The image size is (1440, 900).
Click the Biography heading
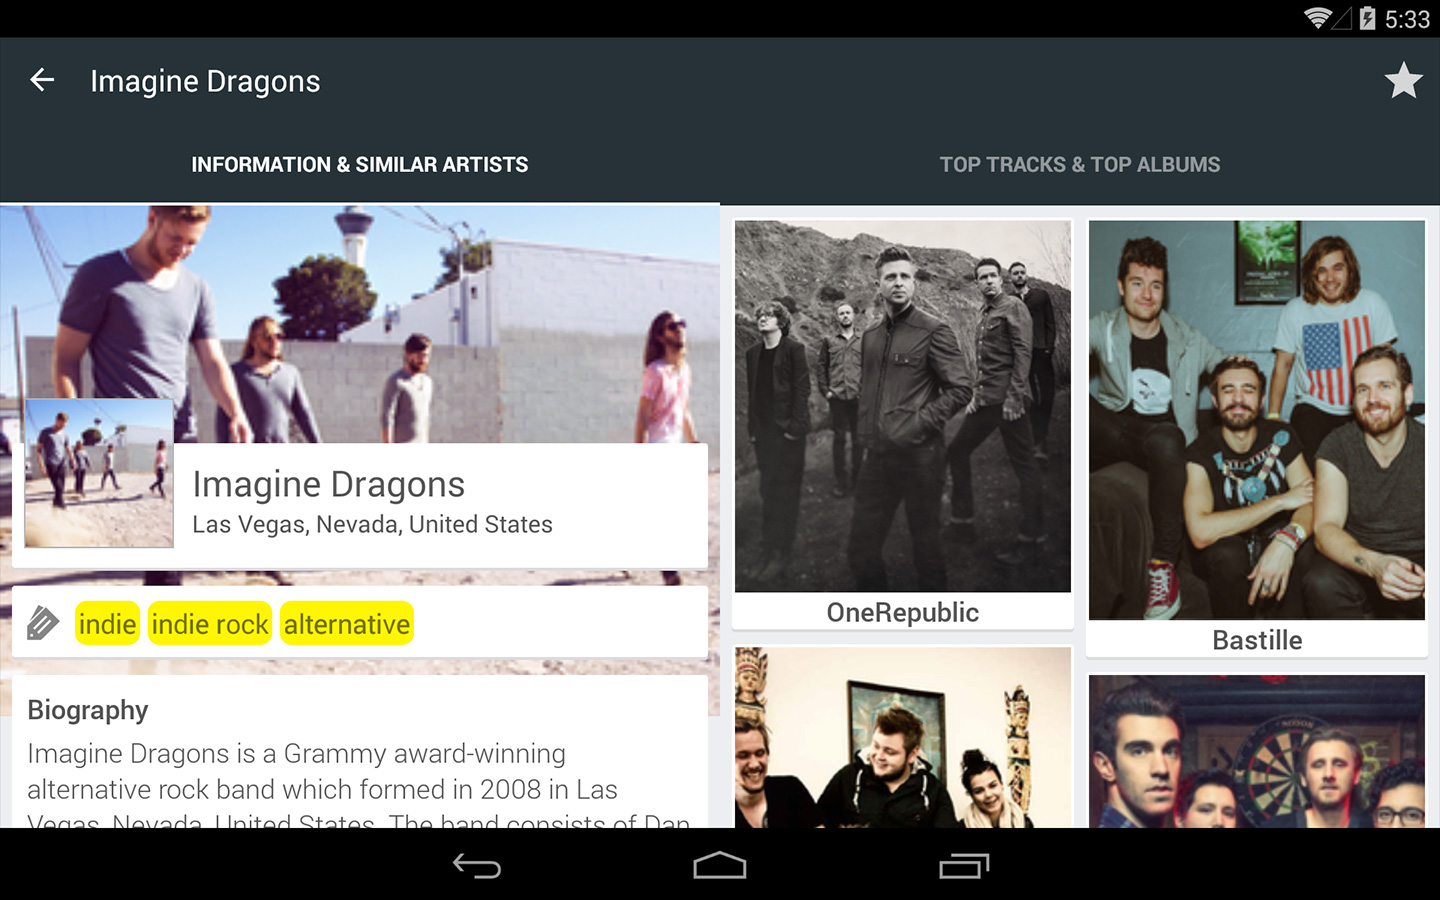[88, 710]
